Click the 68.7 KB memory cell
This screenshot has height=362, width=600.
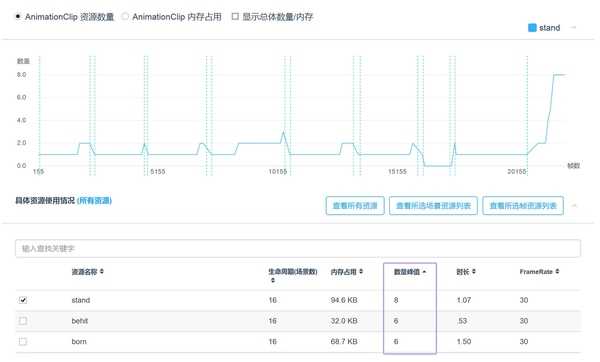[x=344, y=341]
